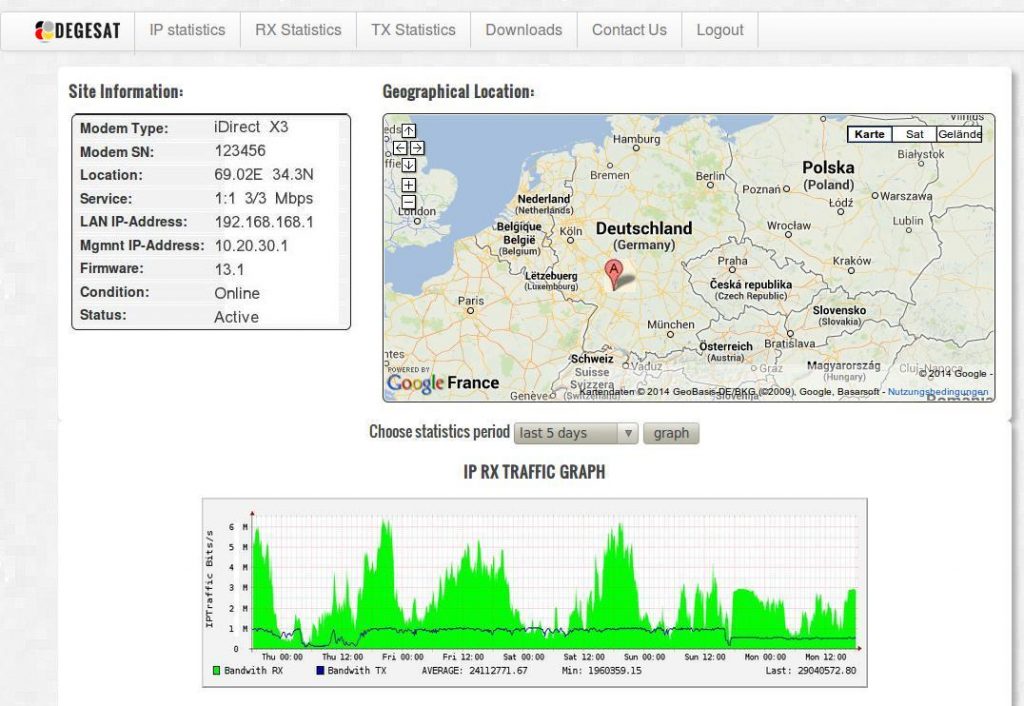Click the Polska label on the map
Viewport: 1024px width, 706px height.
pos(828,168)
